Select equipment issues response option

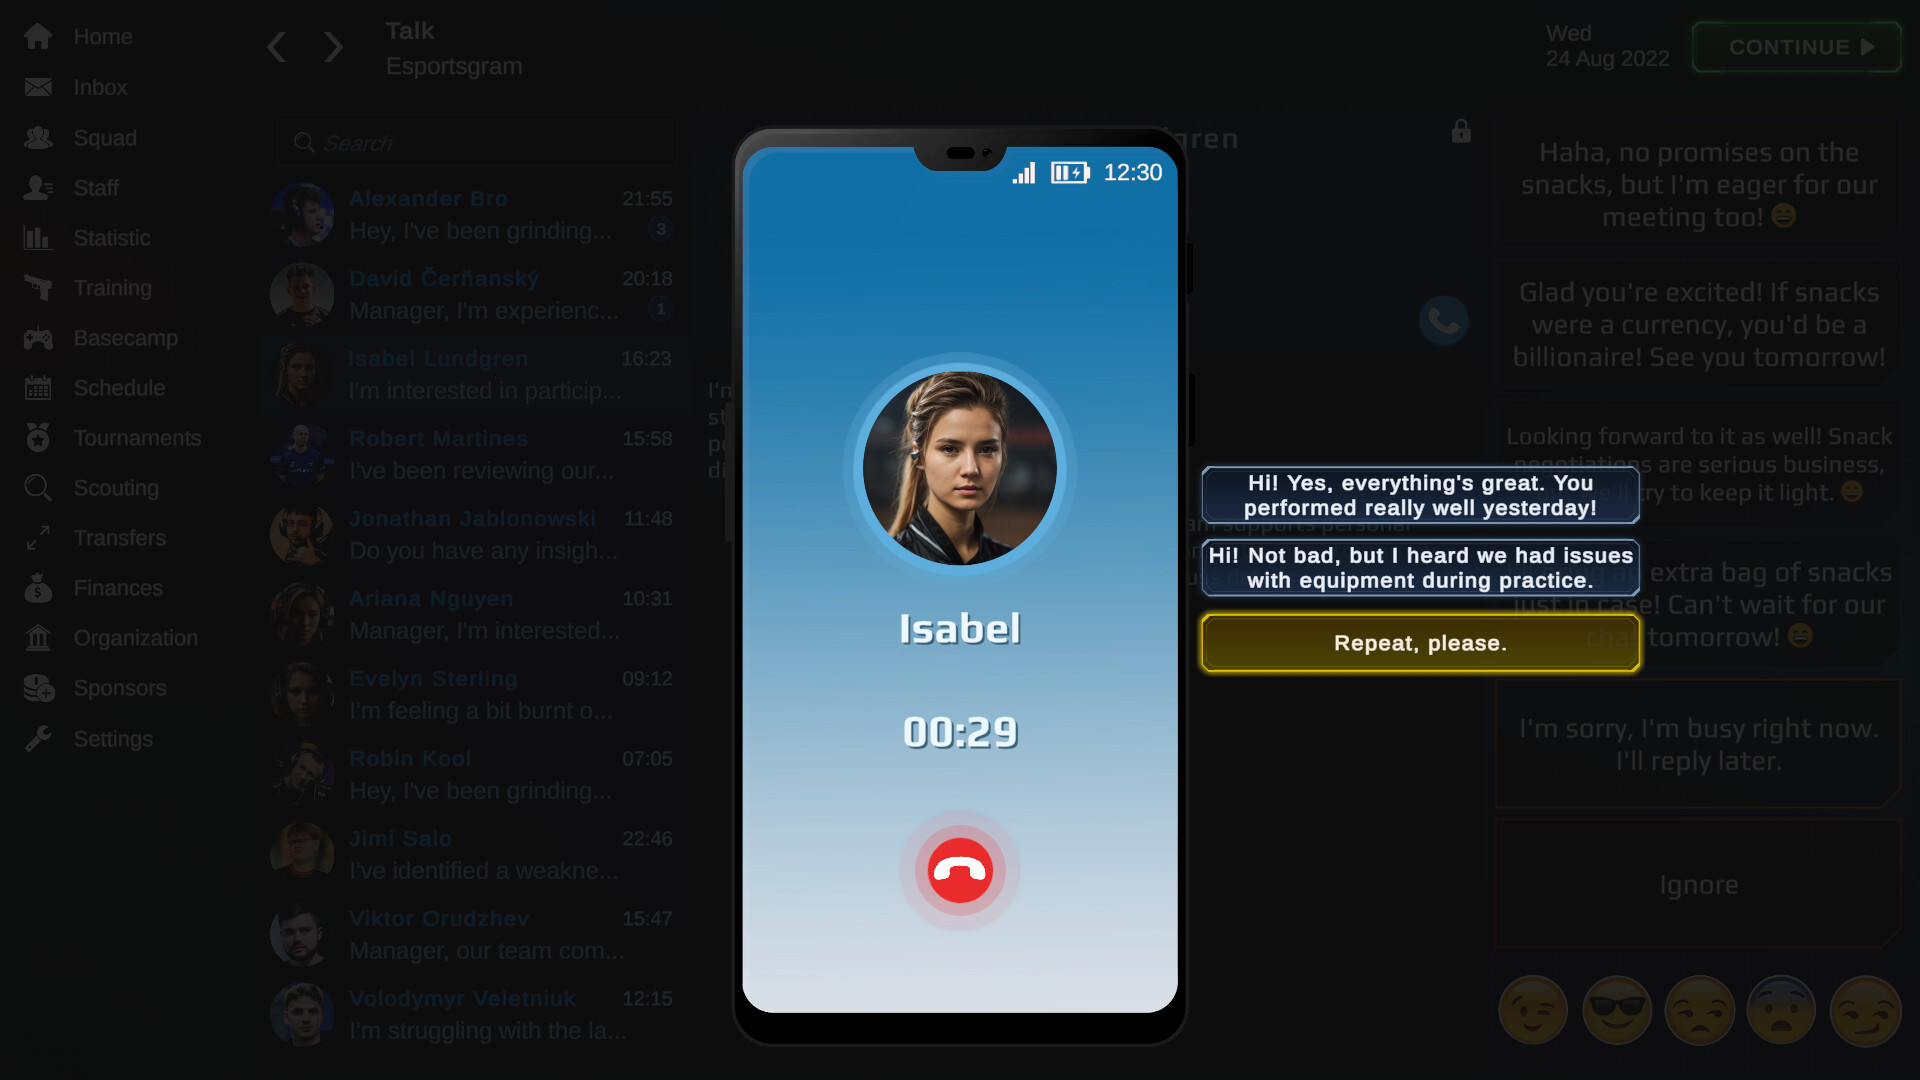(x=1422, y=567)
